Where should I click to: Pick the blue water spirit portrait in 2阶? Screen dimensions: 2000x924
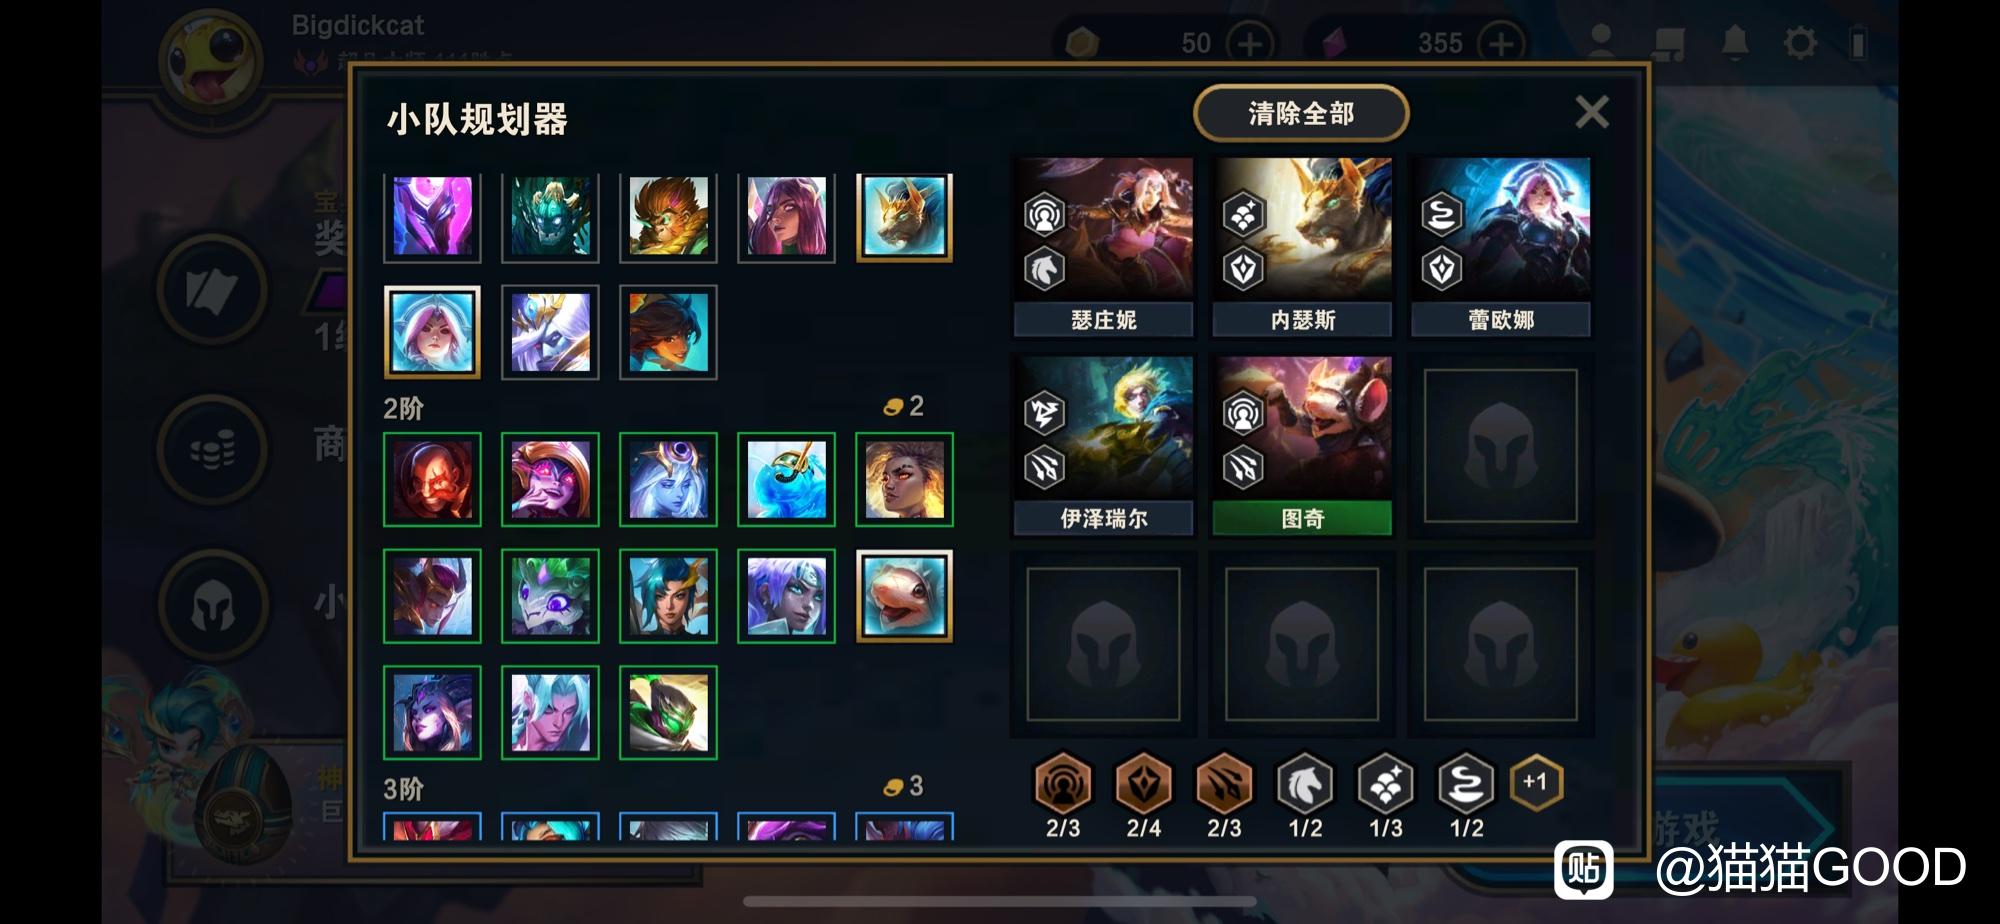click(786, 480)
